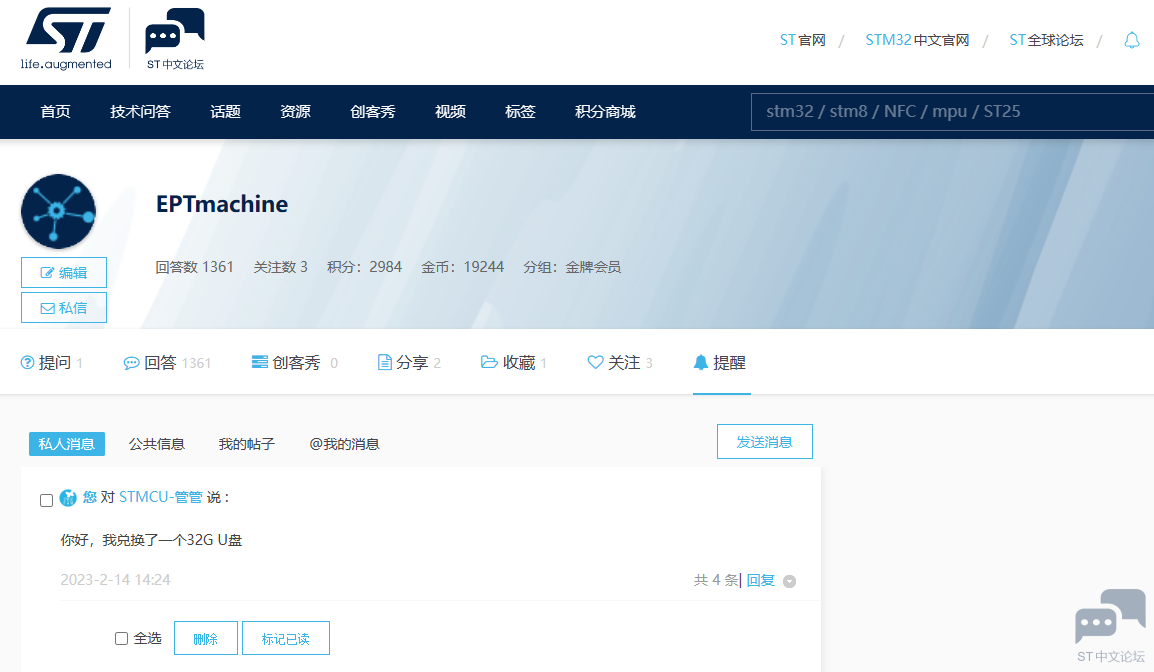The image size is (1154, 672).
Task: Click the question mark icon beside 提问
Action: click(x=27, y=362)
